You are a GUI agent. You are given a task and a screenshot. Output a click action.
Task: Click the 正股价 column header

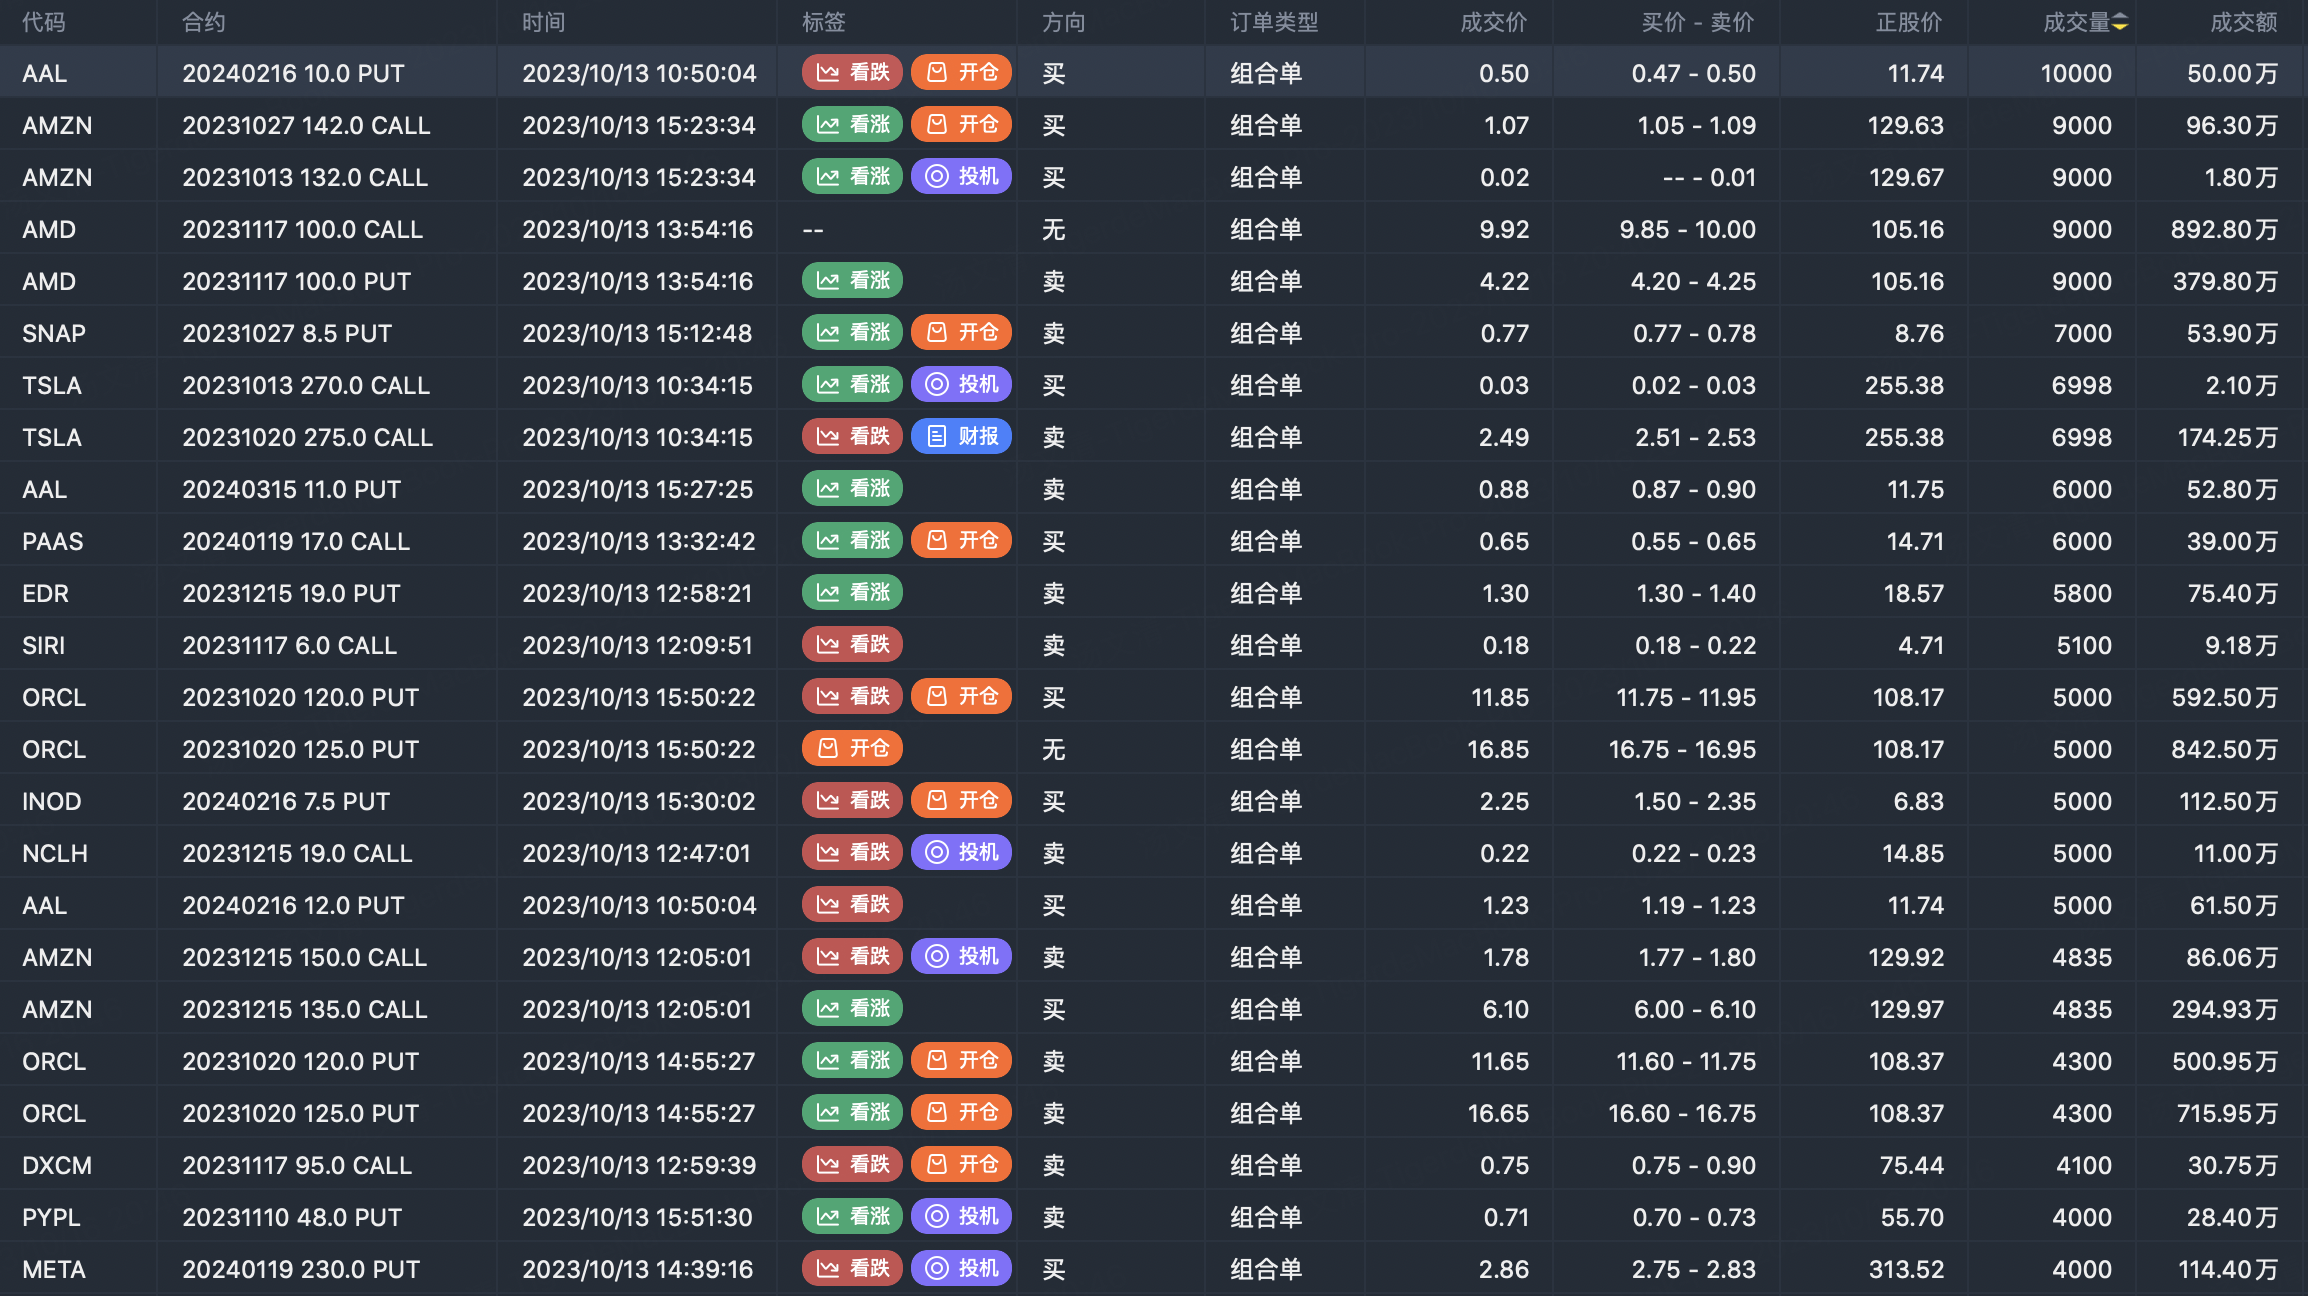coord(1909,22)
